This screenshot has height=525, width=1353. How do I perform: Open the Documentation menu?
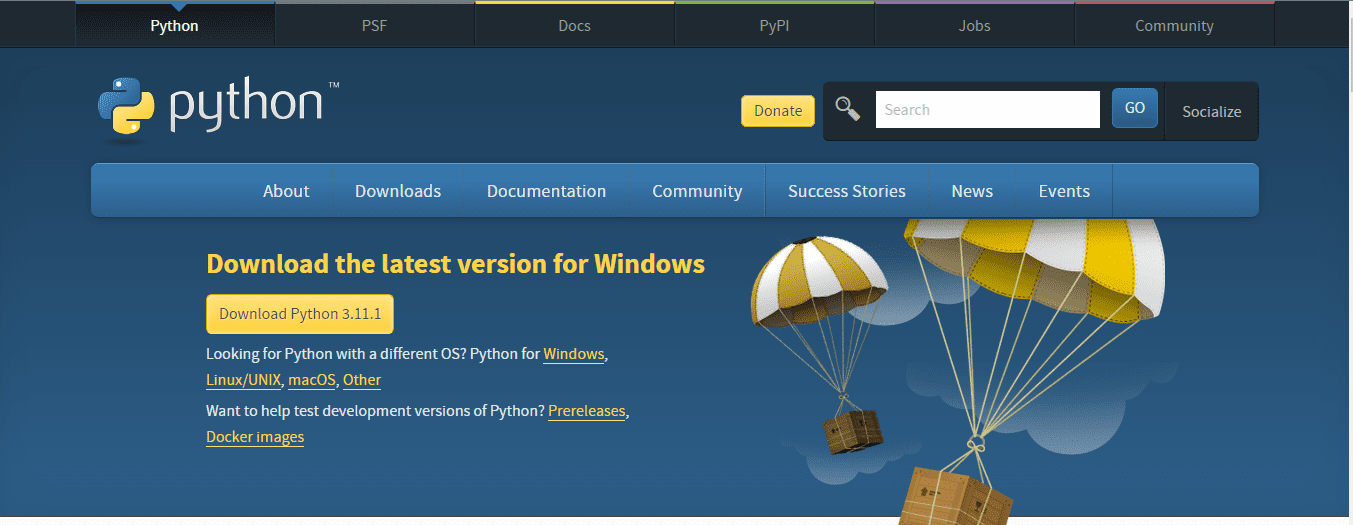pyautogui.click(x=546, y=191)
